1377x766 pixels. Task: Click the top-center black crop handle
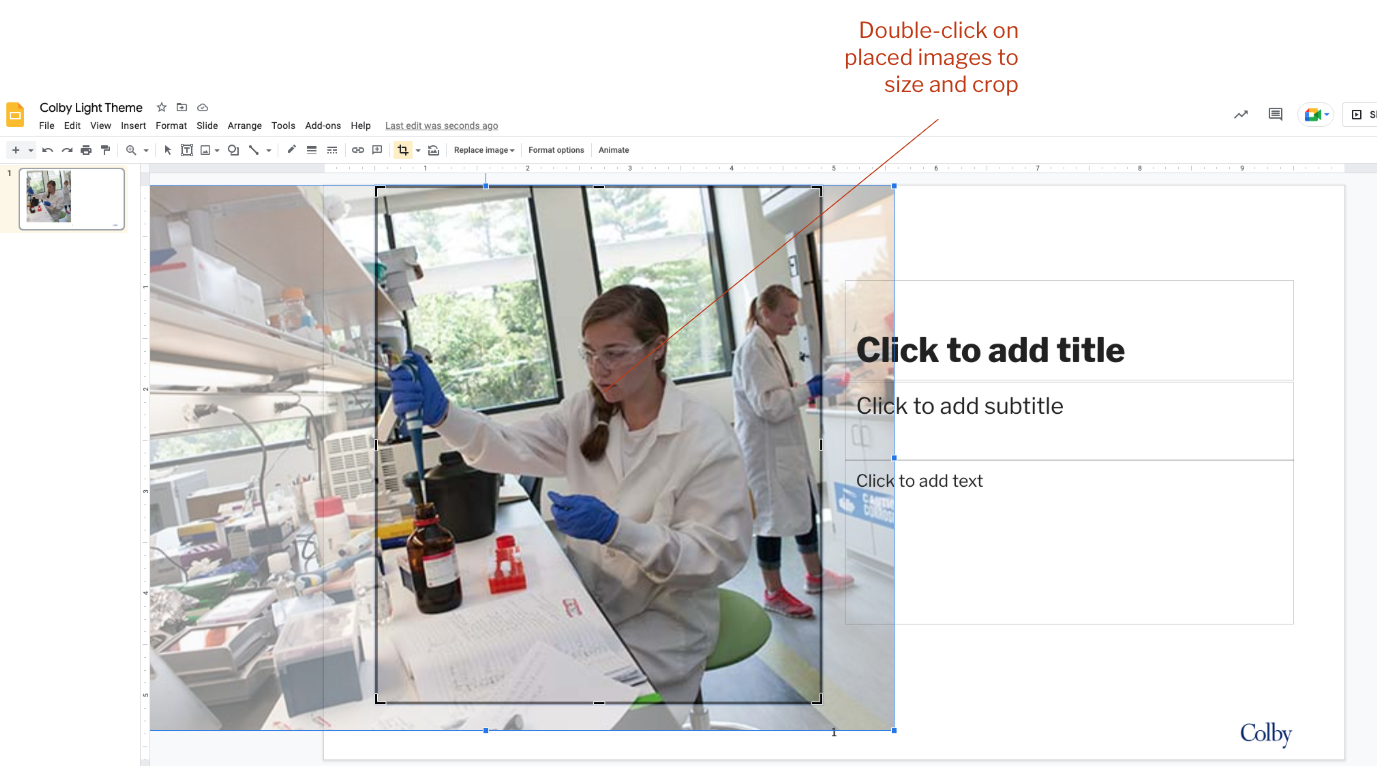pos(599,187)
